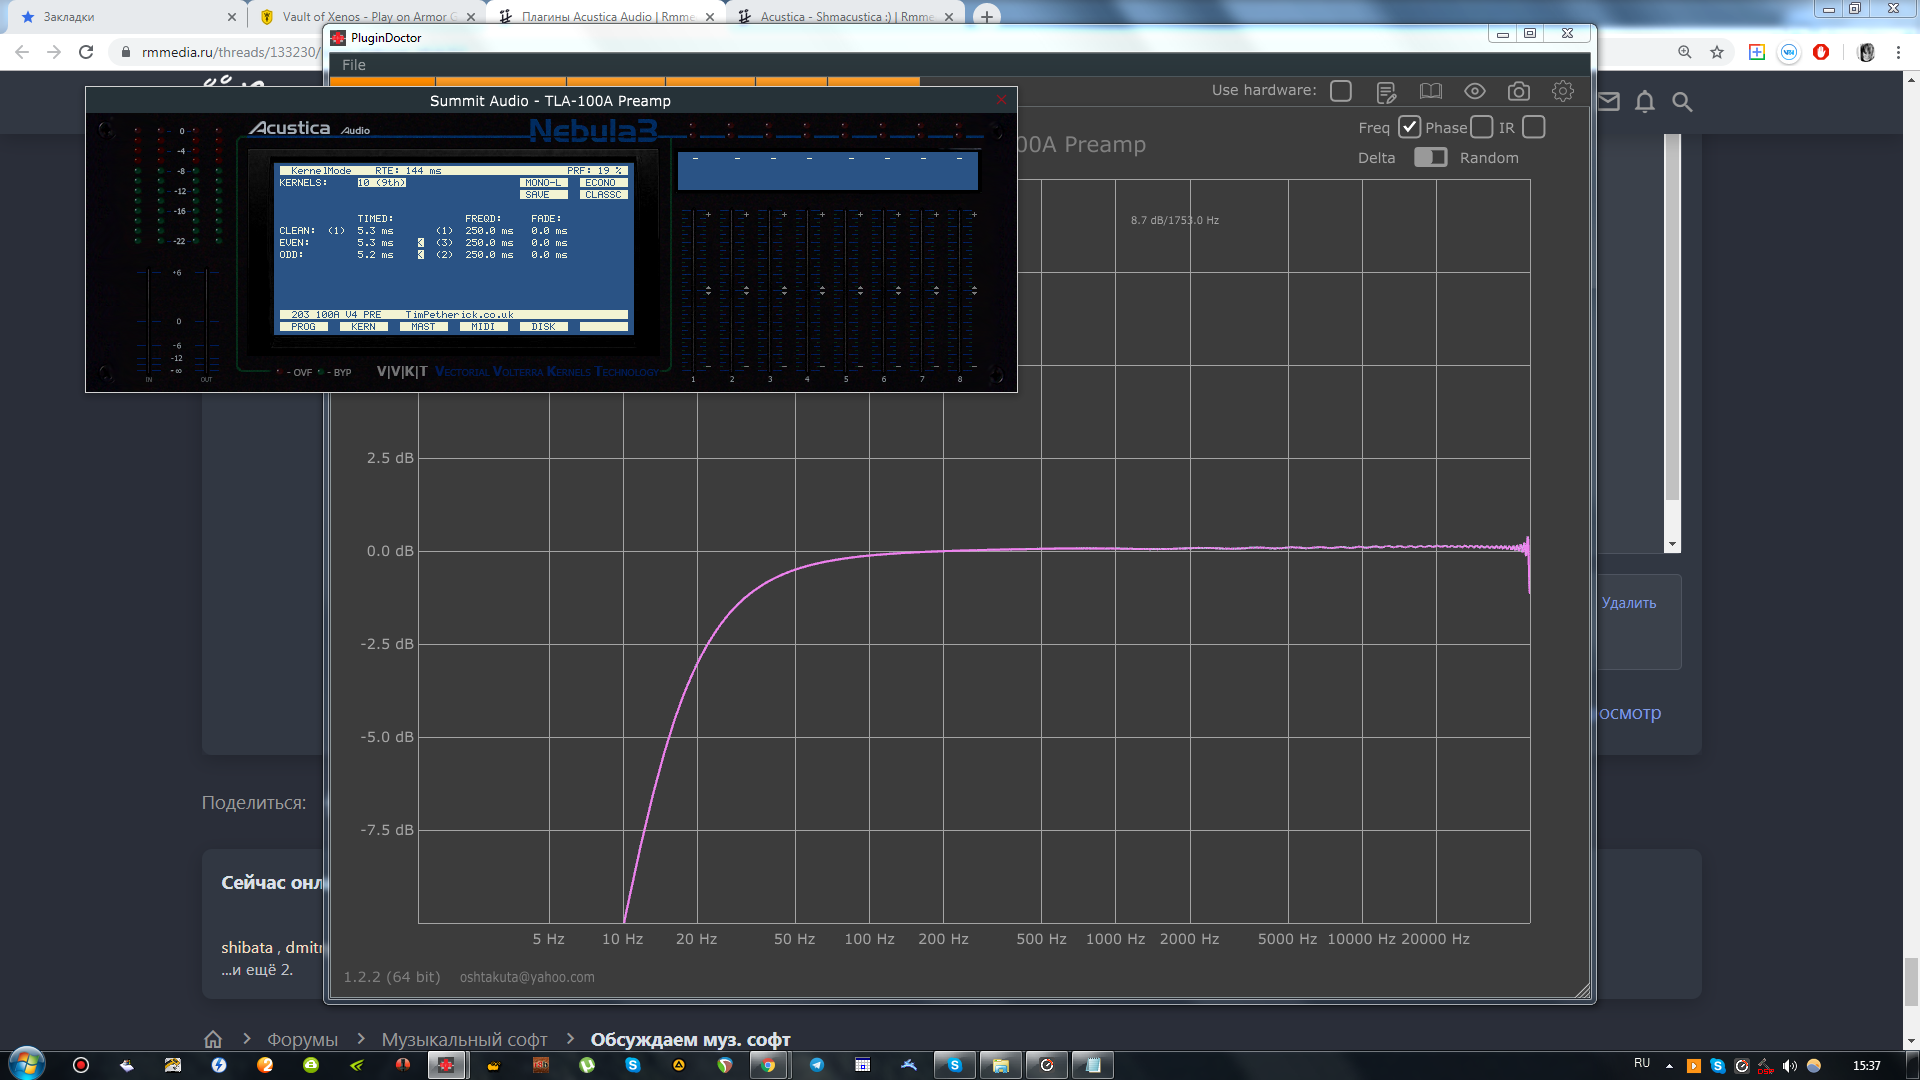Open Windows Start button

[26, 1064]
